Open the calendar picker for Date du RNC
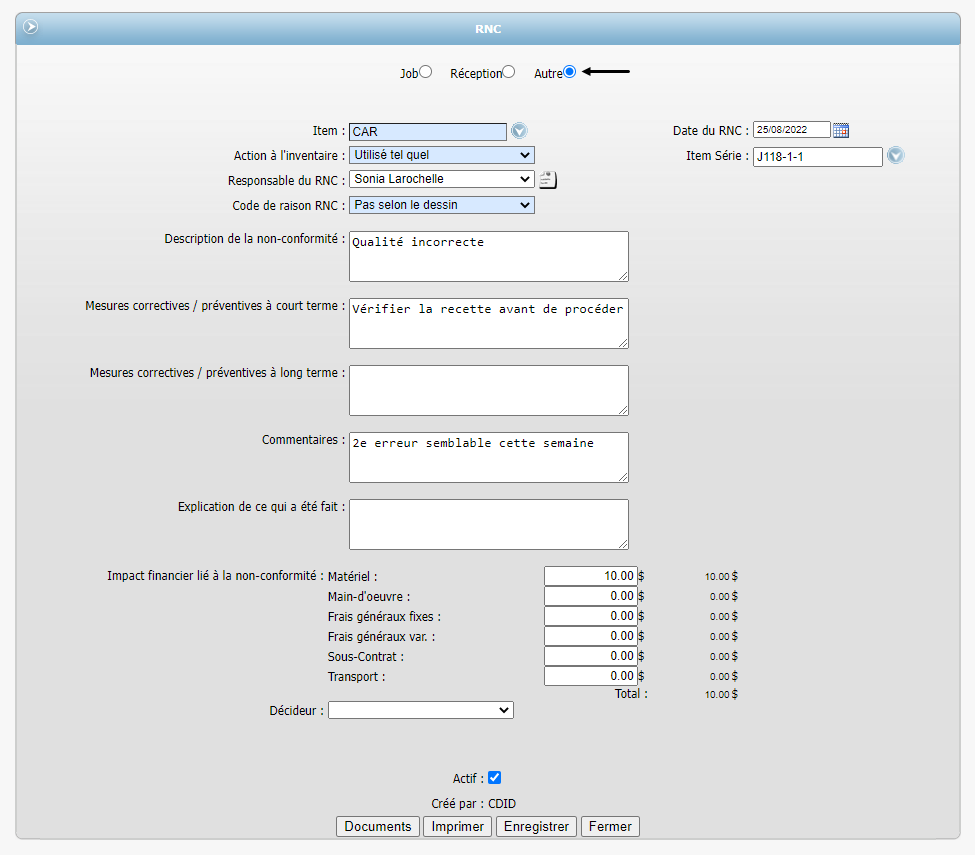 point(841,130)
